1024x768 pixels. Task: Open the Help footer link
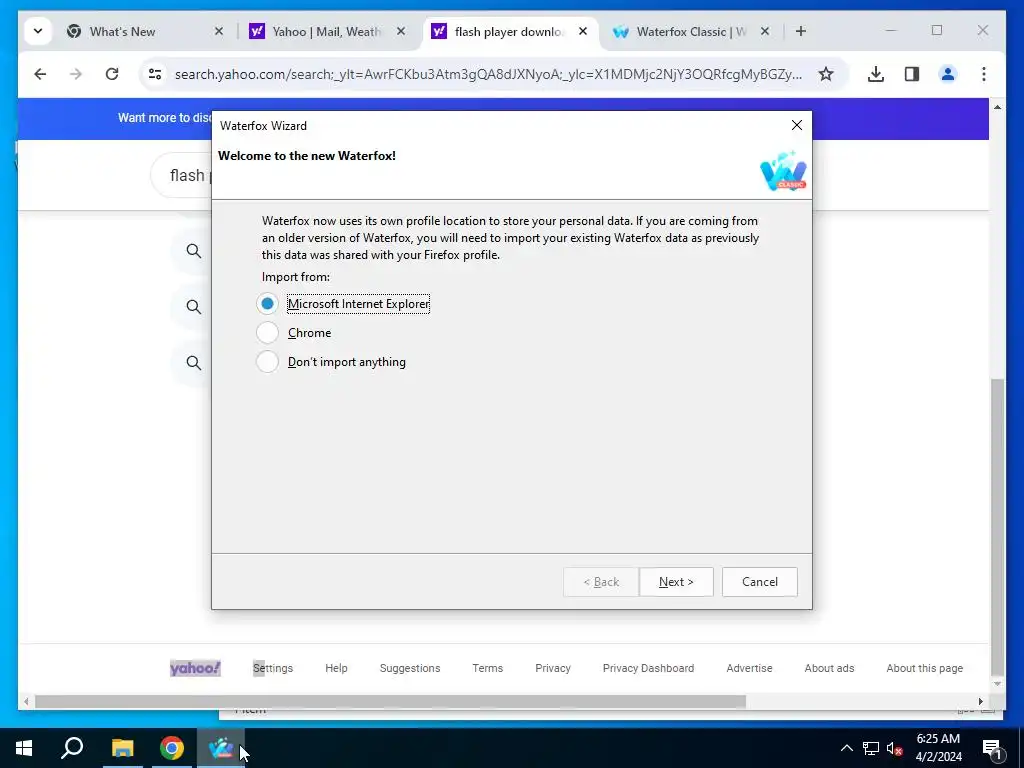point(336,667)
